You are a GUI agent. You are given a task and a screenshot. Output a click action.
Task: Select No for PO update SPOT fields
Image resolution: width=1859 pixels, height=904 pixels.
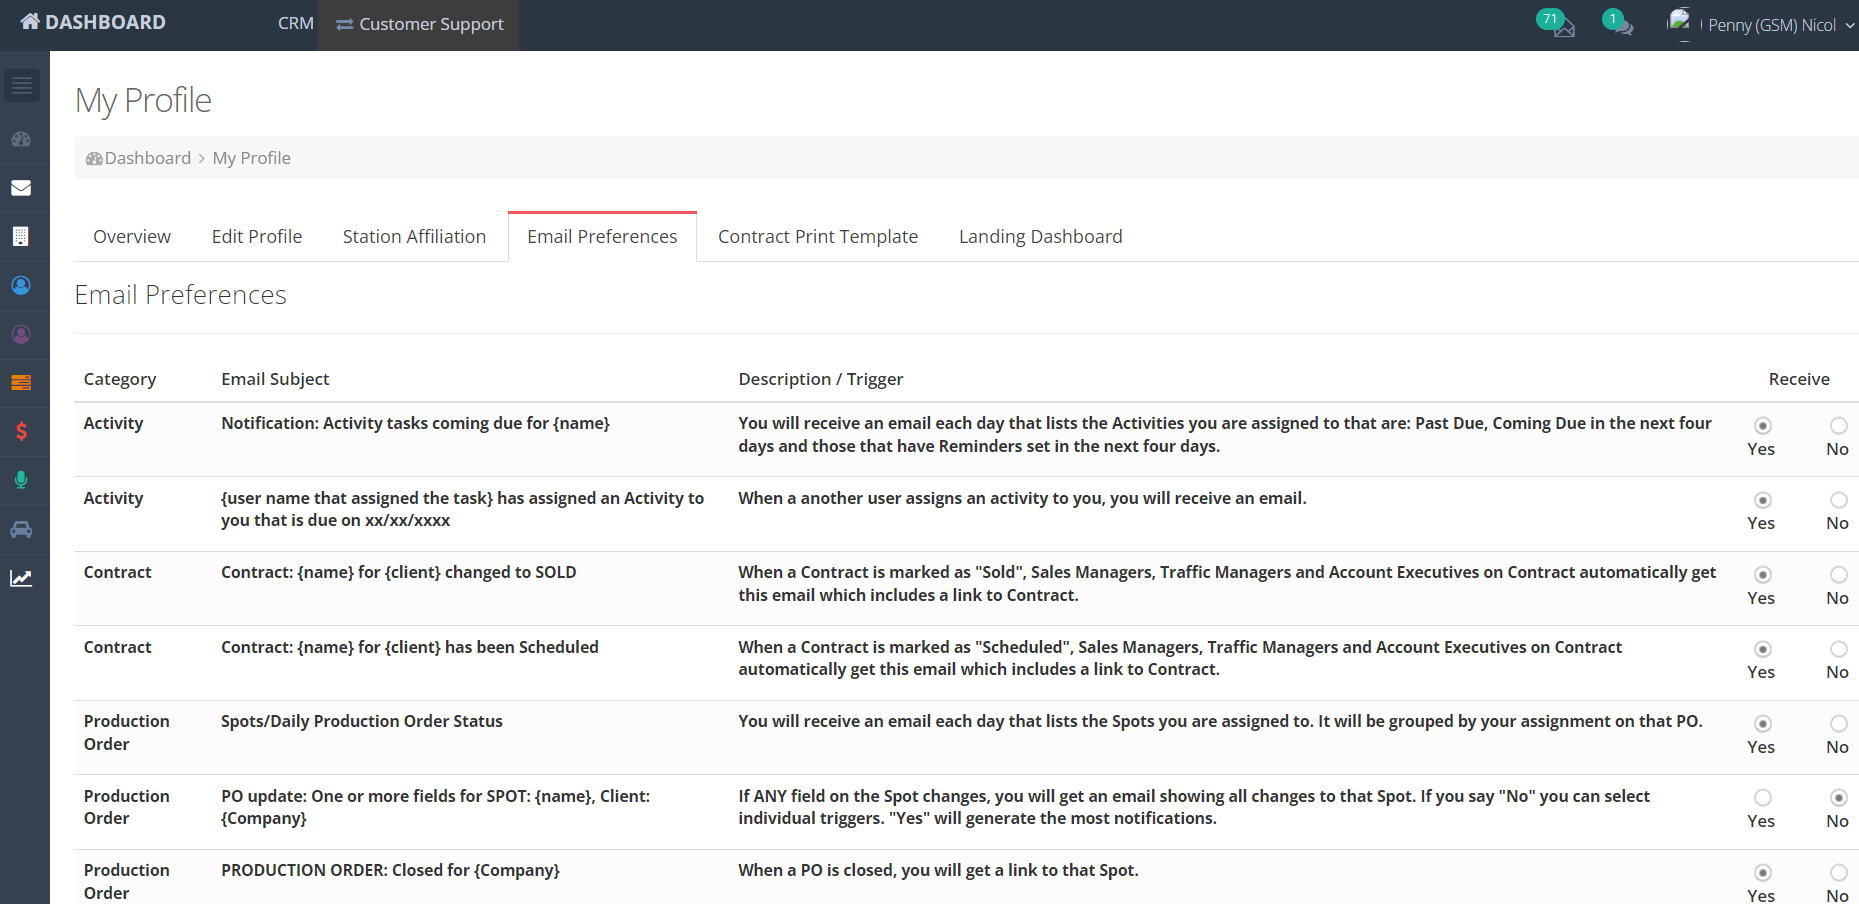[1839, 798]
